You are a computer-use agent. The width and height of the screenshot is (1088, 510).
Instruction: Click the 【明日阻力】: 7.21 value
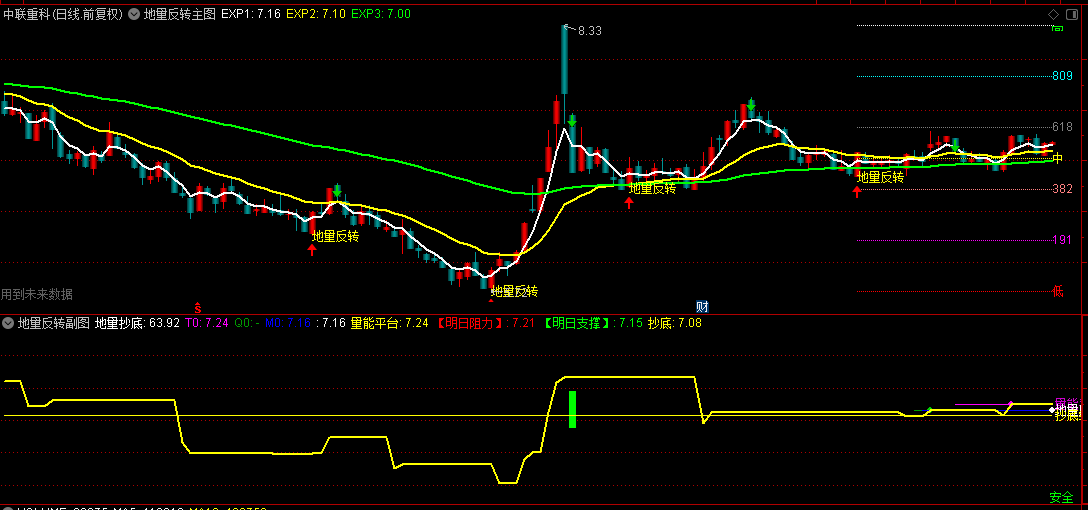tap(485, 323)
